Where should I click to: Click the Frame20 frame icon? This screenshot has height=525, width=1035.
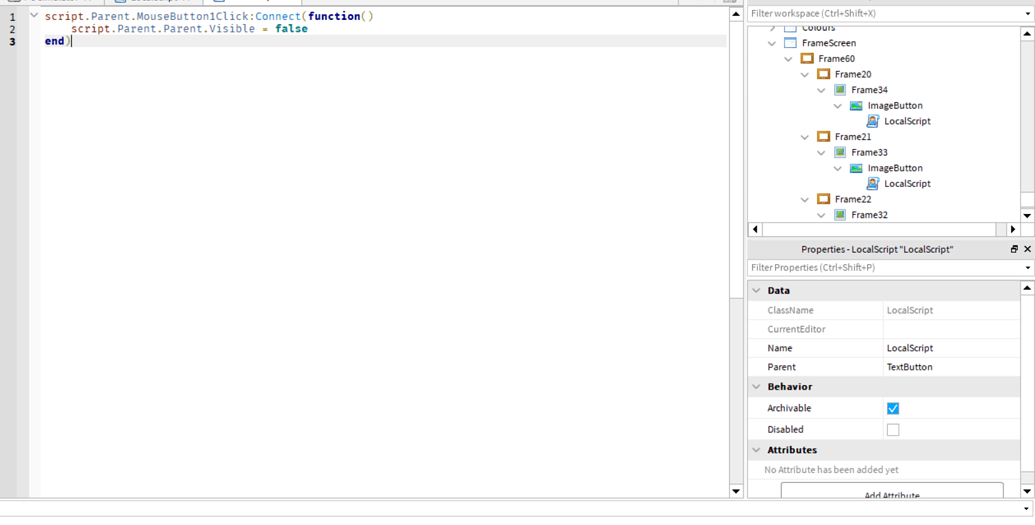[823, 74]
